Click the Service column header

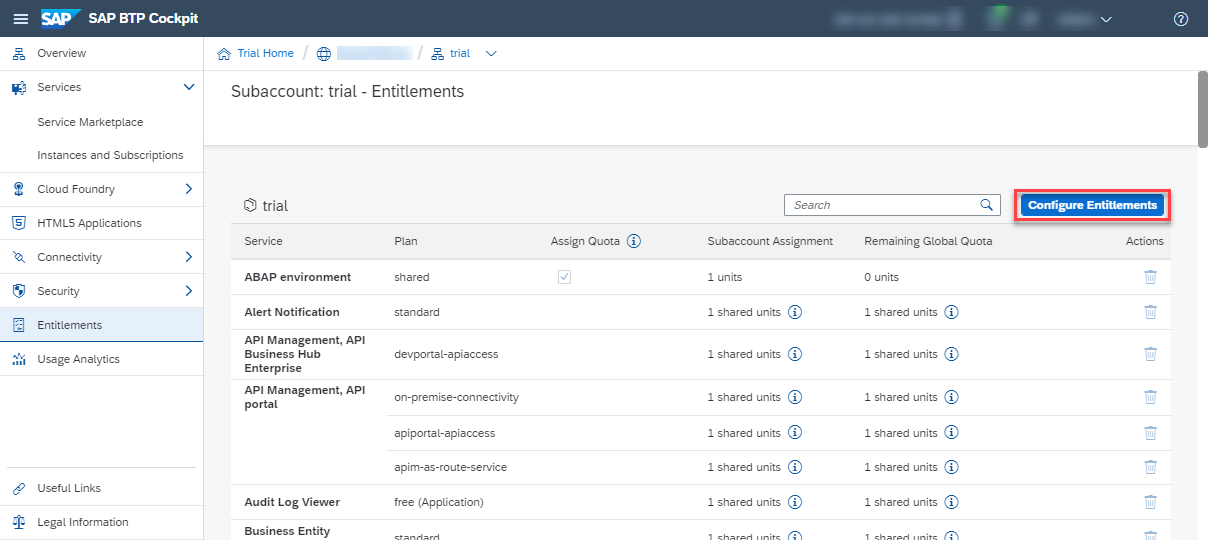[x=263, y=241]
